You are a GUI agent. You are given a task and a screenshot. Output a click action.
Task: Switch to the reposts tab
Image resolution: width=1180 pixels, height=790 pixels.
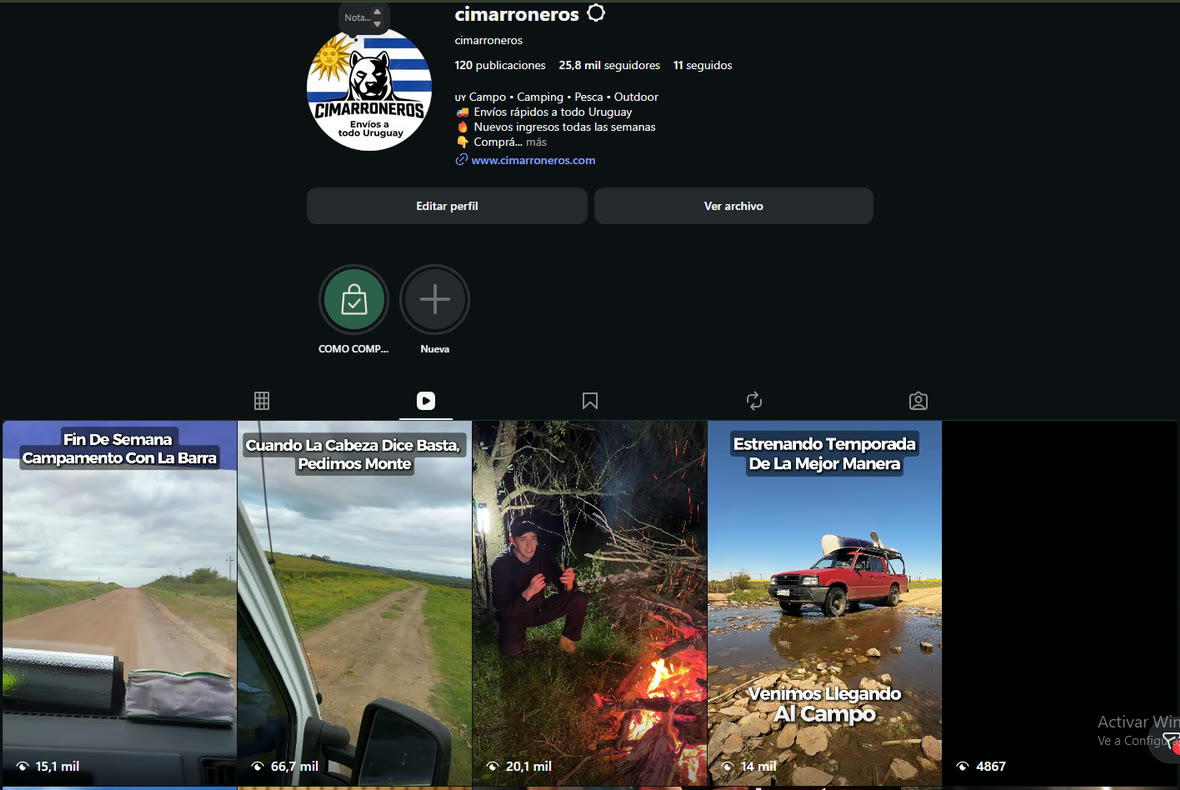click(754, 401)
